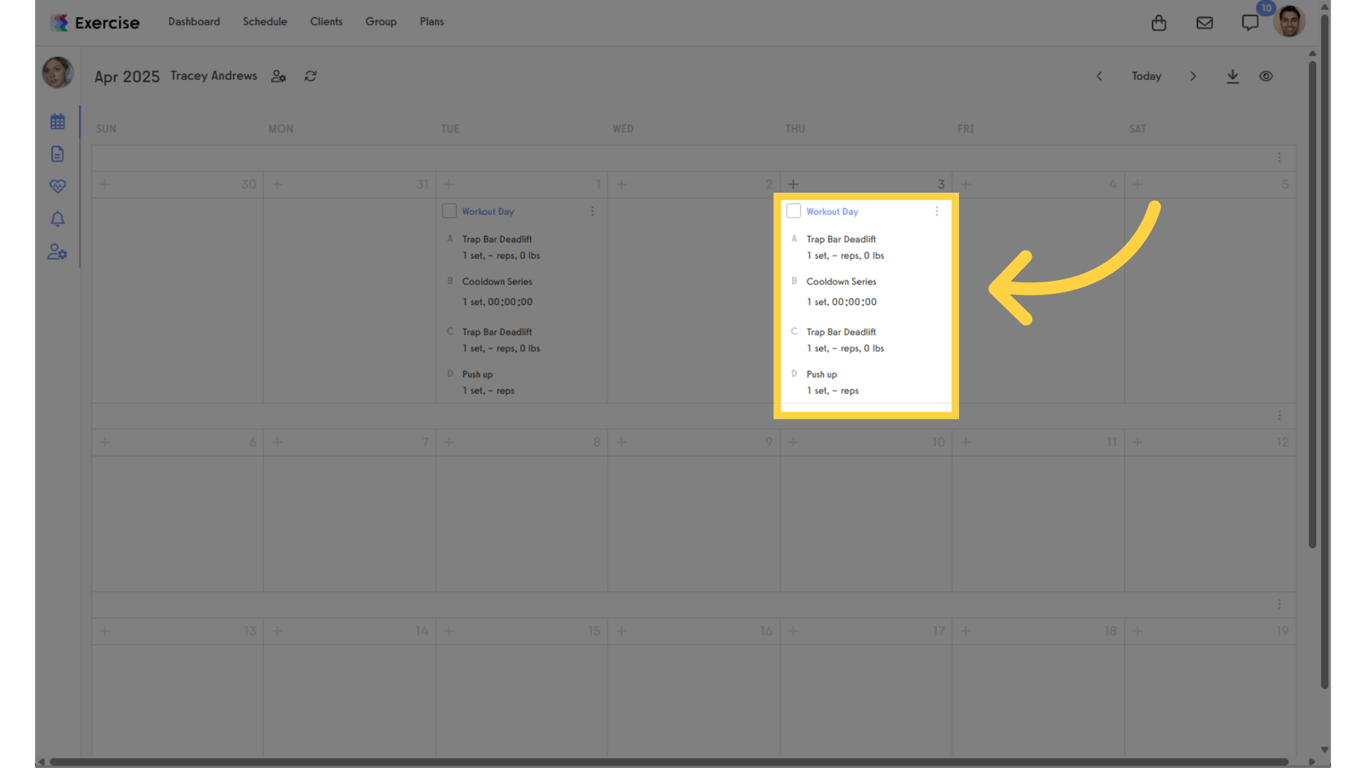Select exercise C Trap Bar Deadlift on Thursday
Viewport: 1366px width, 768px height.
(x=841, y=332)
